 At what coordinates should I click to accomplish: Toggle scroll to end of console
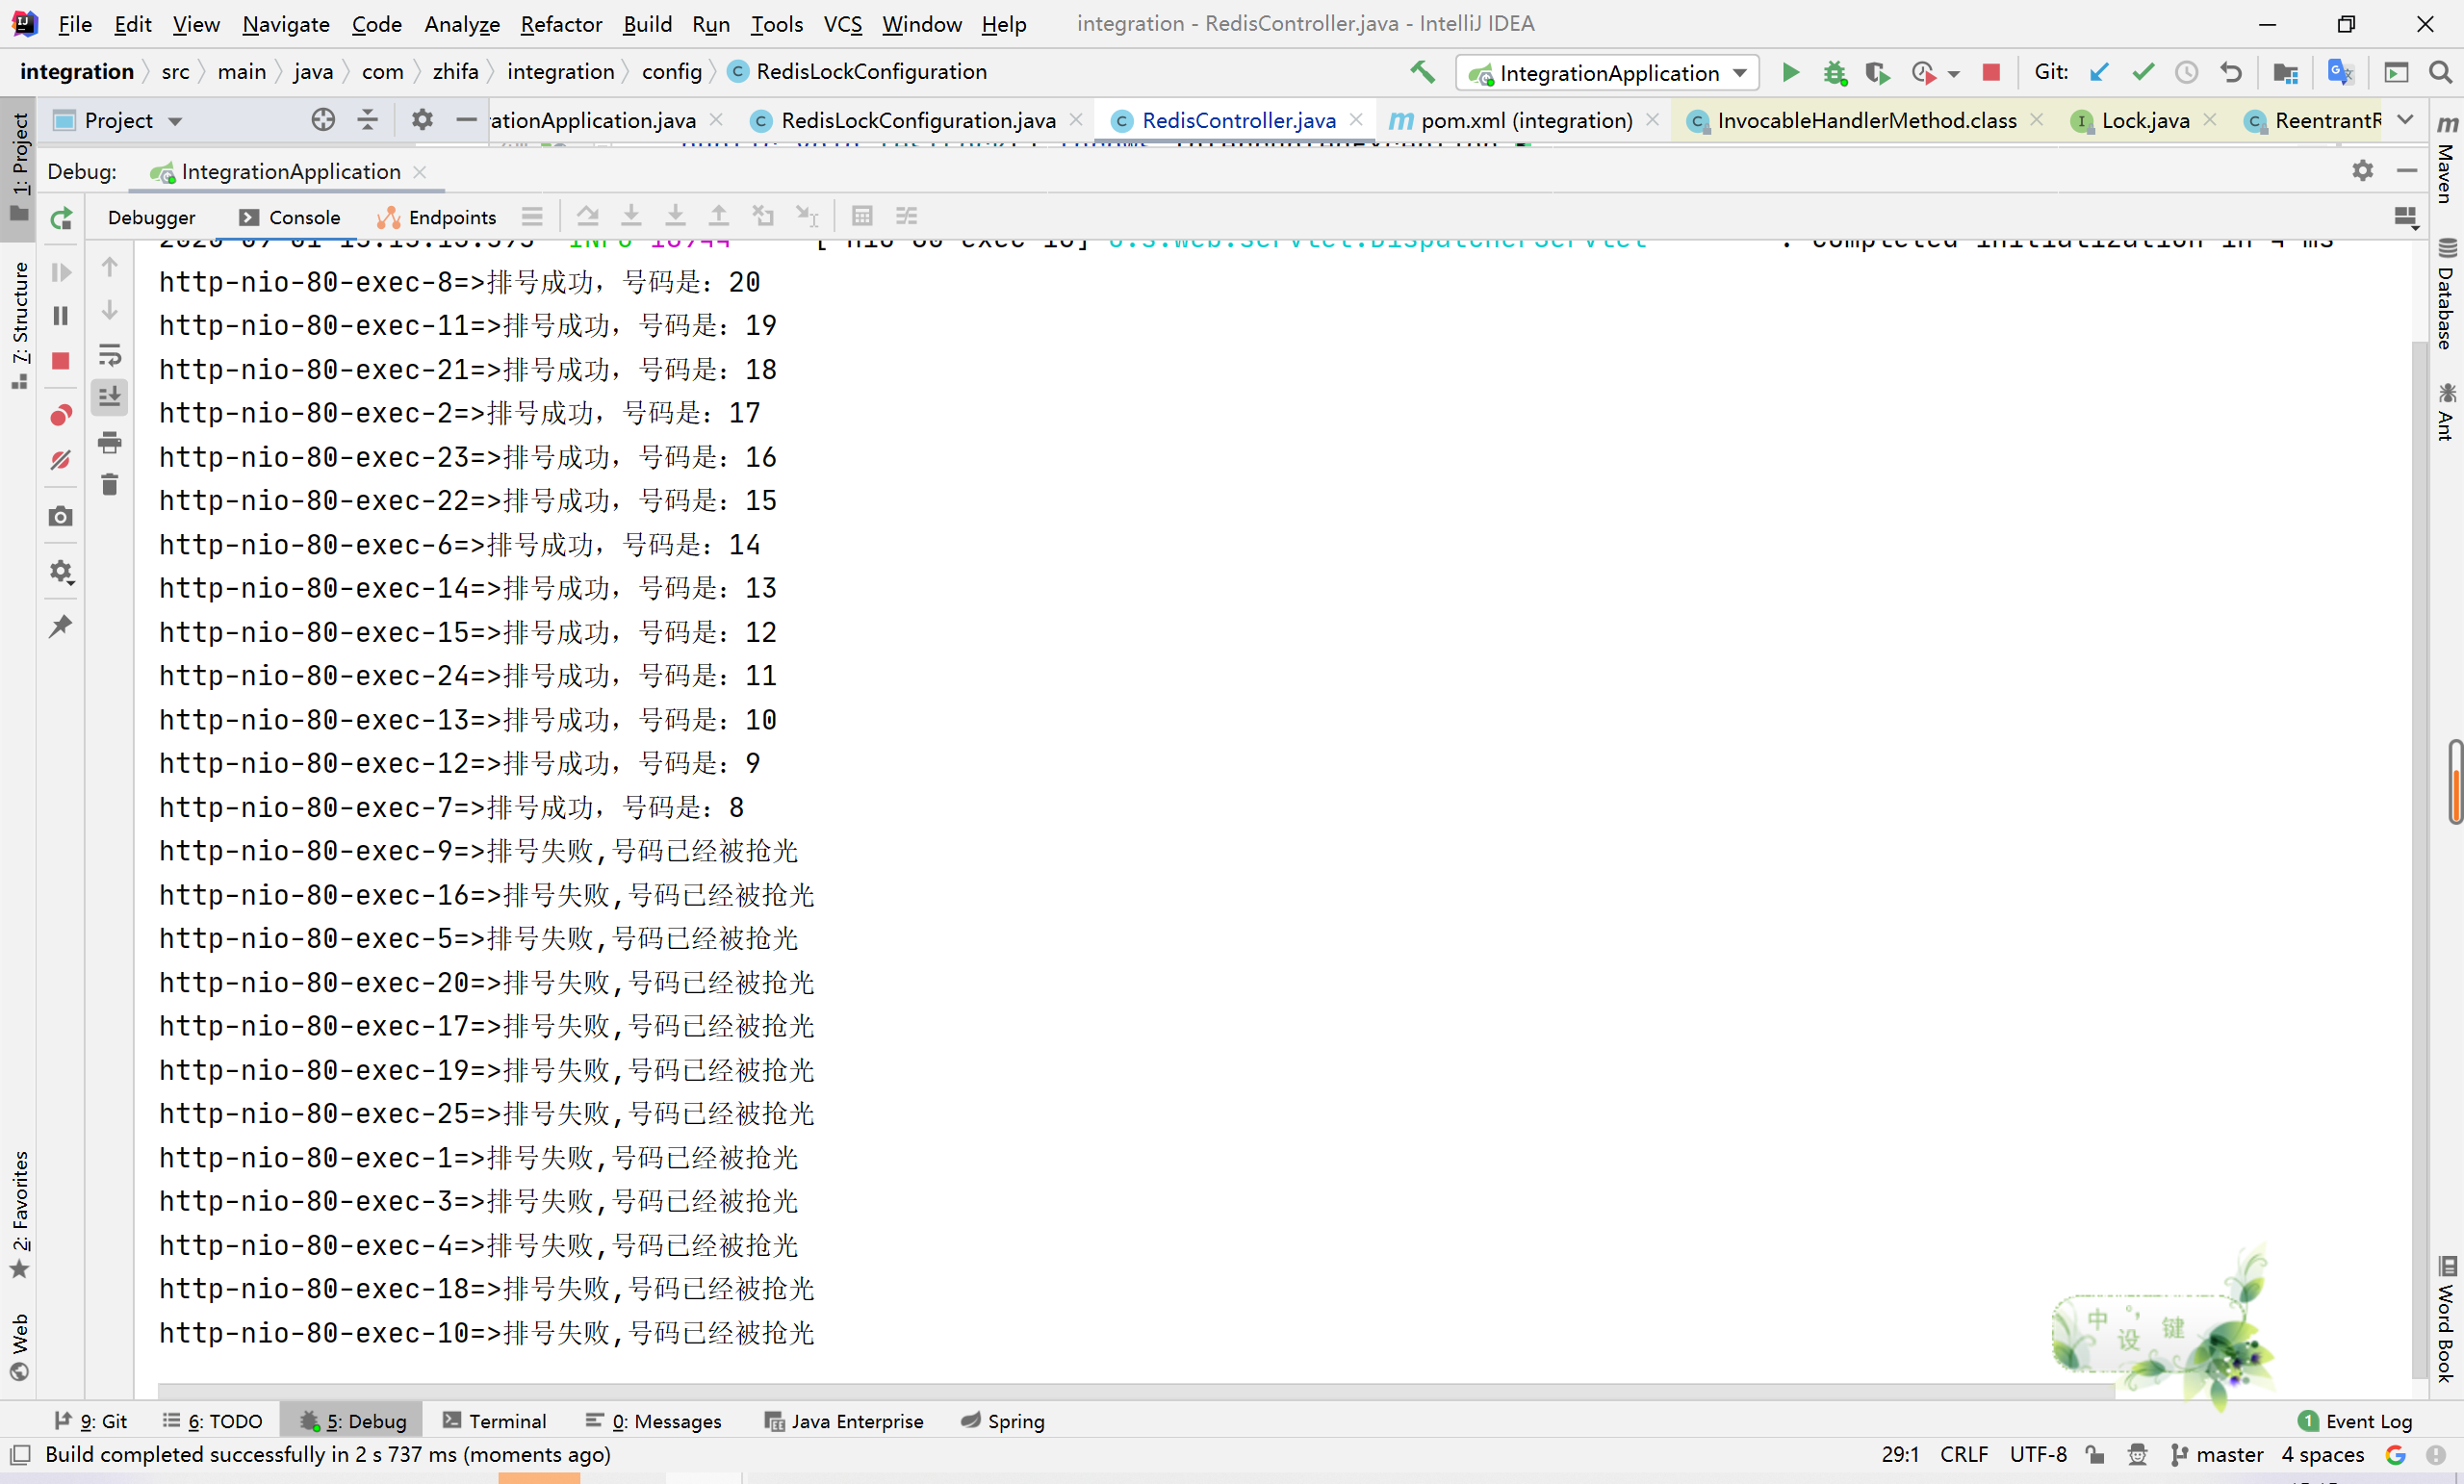coord(110,397)
